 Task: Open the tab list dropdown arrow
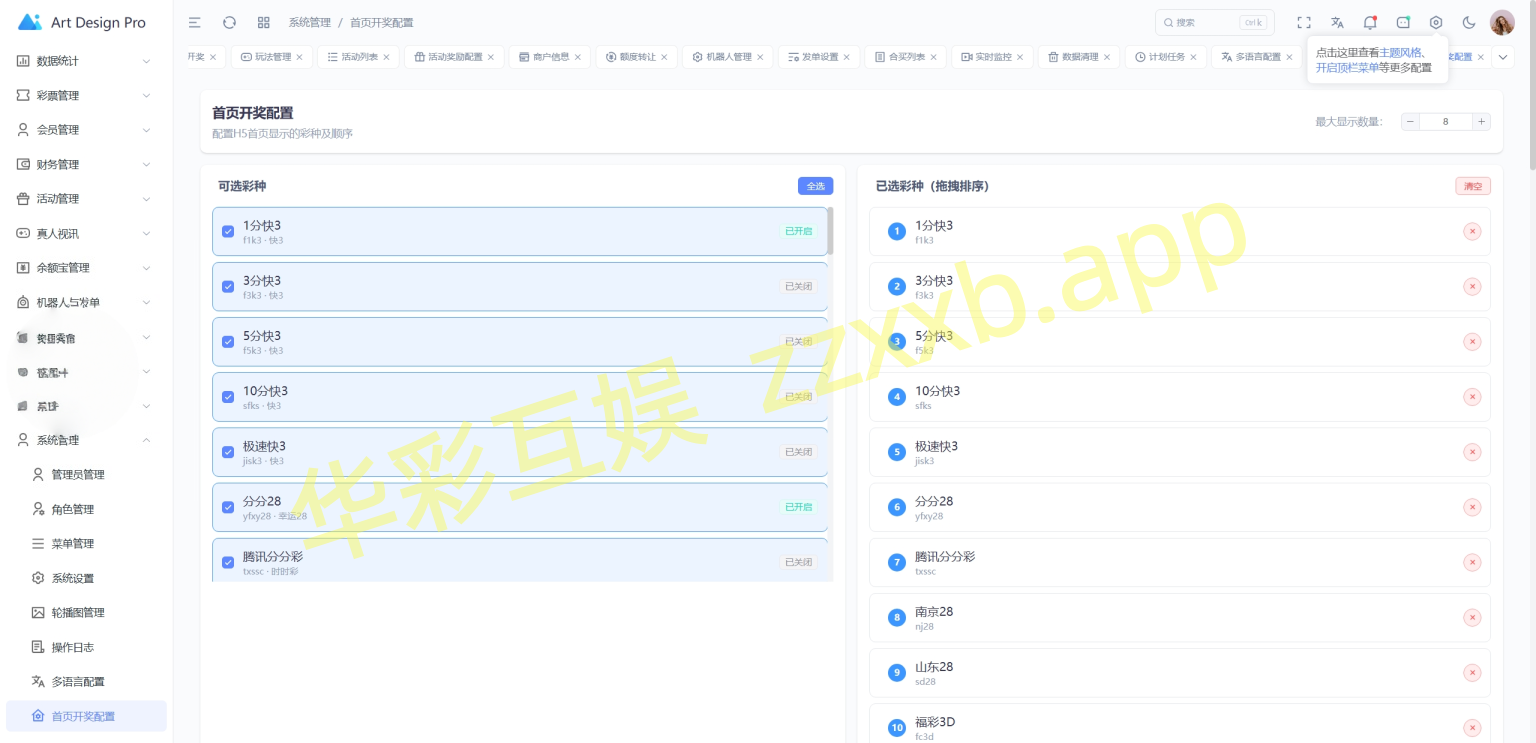1503,57
